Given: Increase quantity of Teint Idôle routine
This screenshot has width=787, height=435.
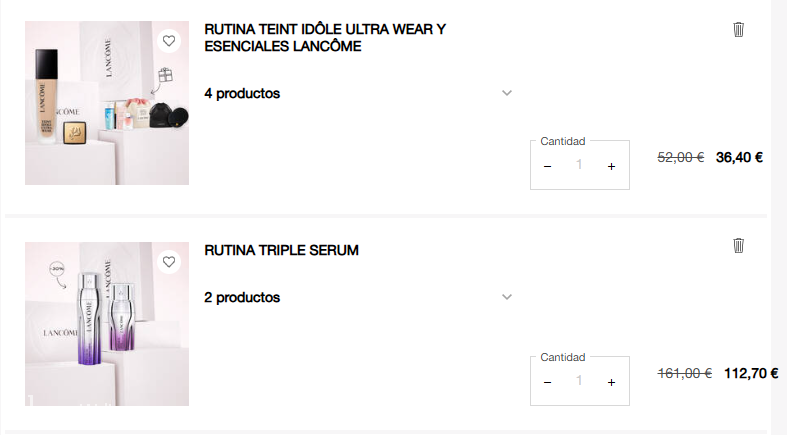Looking at the screenshot, I should pos(611,166).
